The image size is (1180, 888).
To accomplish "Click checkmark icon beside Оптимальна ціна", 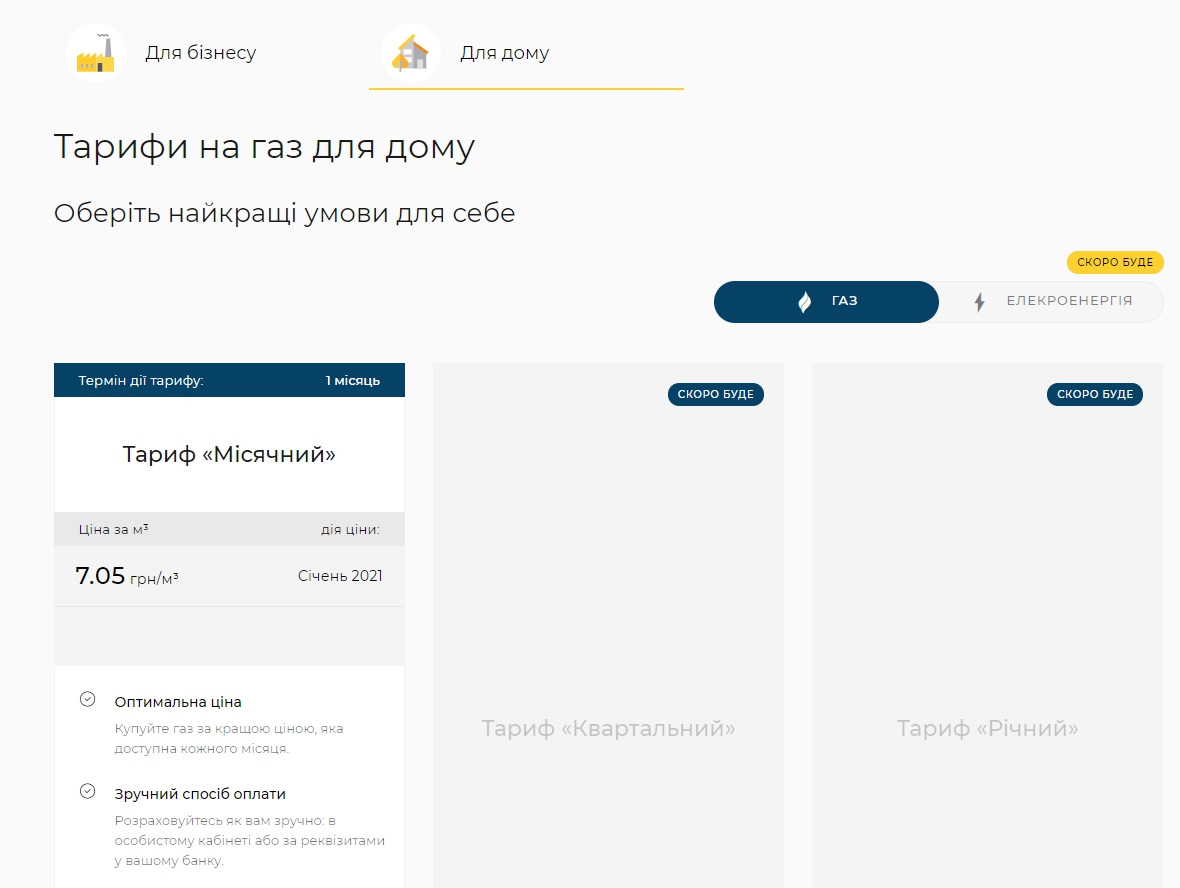I will point(87,699).
